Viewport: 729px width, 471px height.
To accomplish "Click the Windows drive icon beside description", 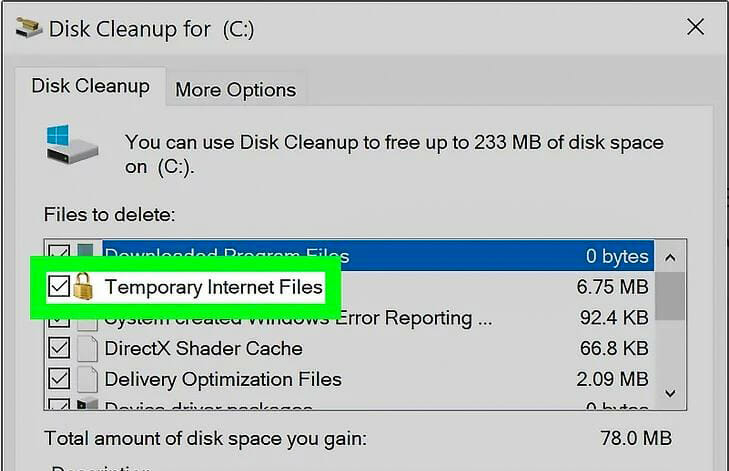I will coord(72,144).
